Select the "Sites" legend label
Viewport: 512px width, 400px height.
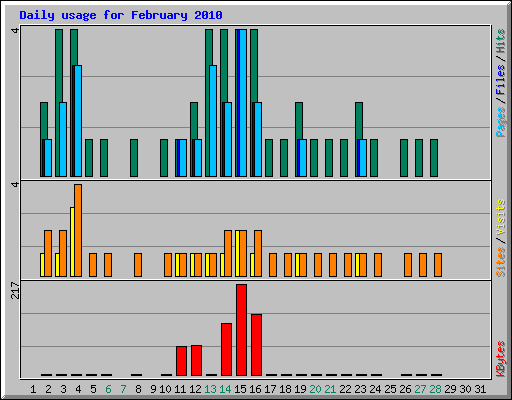coord(500,262)
